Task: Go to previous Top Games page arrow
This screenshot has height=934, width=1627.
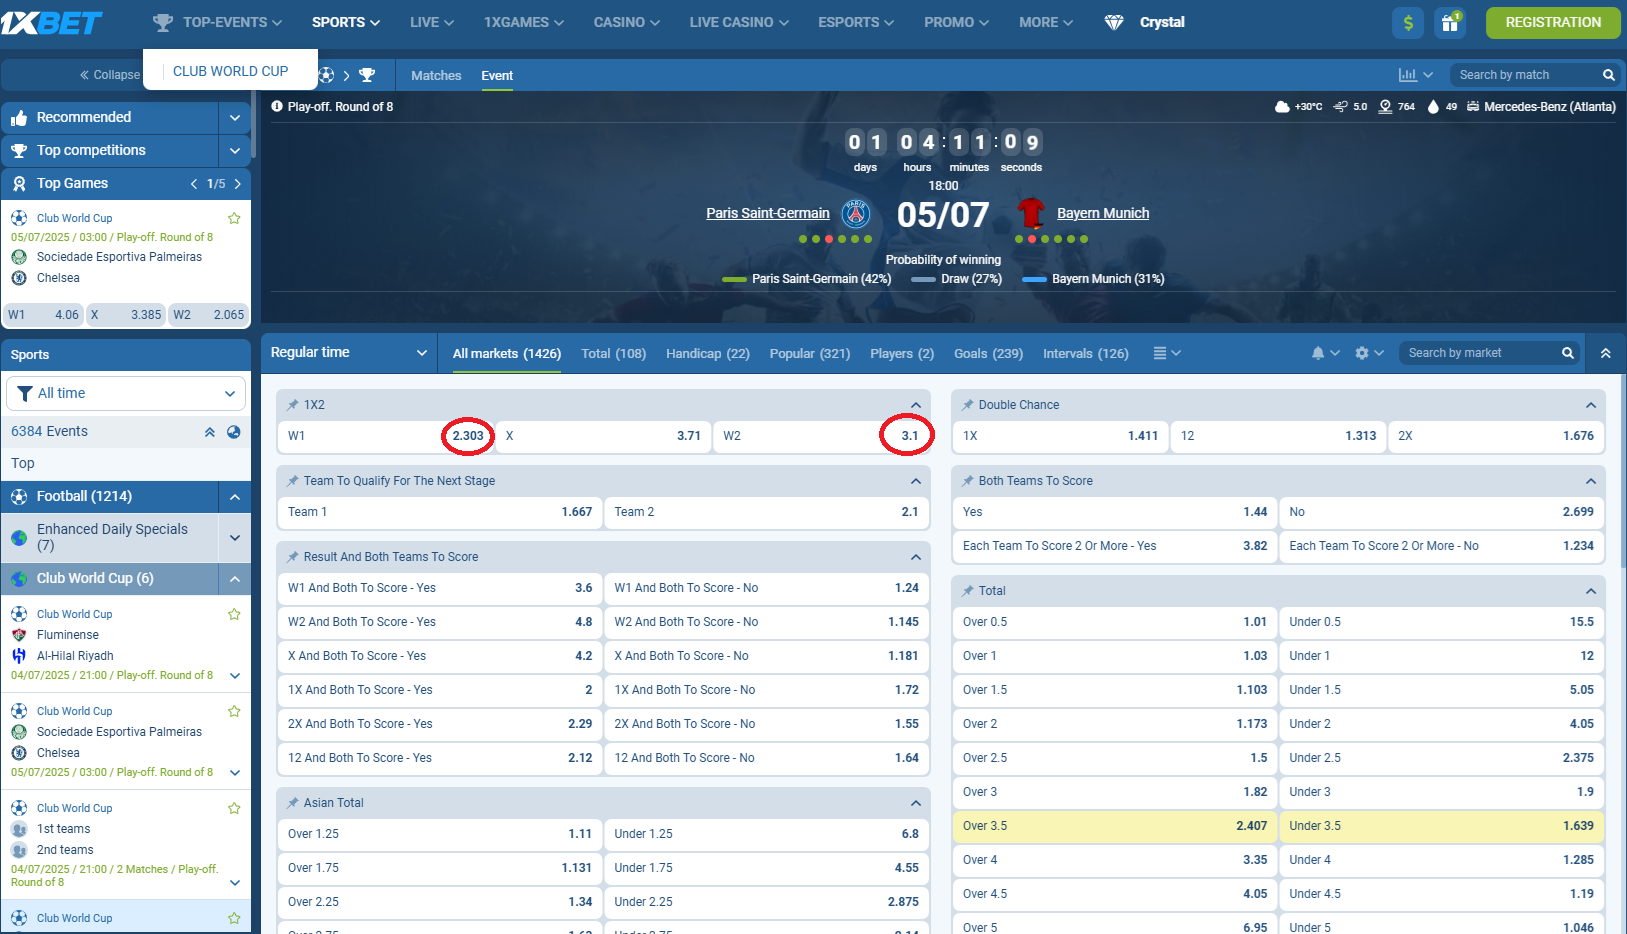Action: tap(194, 184)
